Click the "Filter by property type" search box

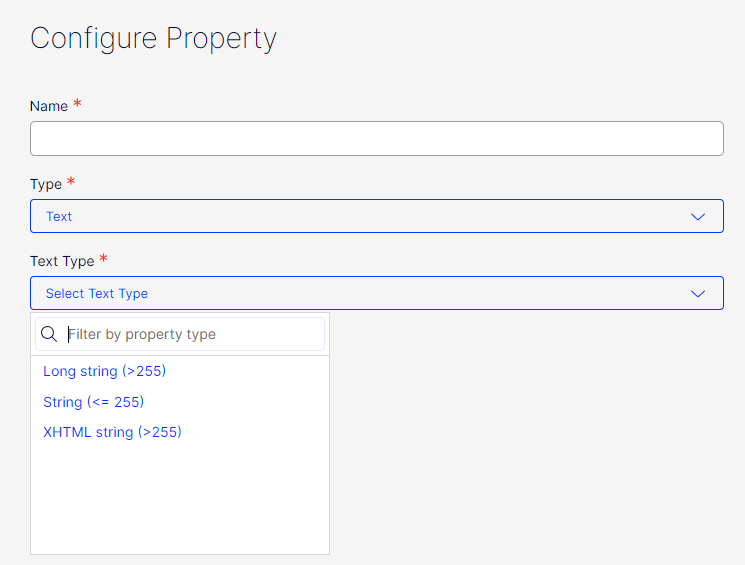pos(190,334)
